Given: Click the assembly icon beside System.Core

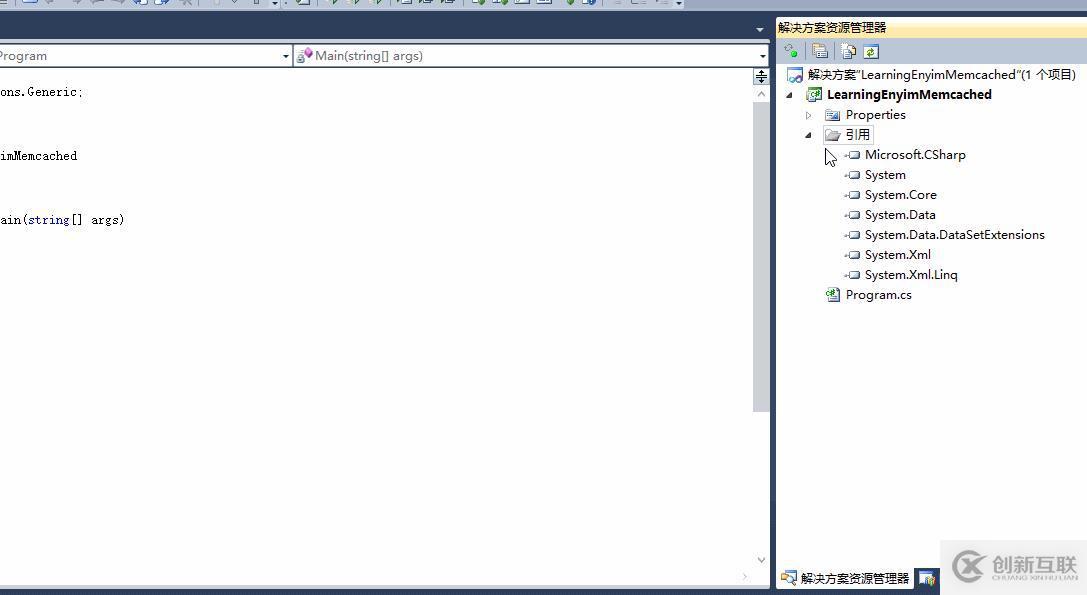Looking at the screenshot, I should (853, 194).
